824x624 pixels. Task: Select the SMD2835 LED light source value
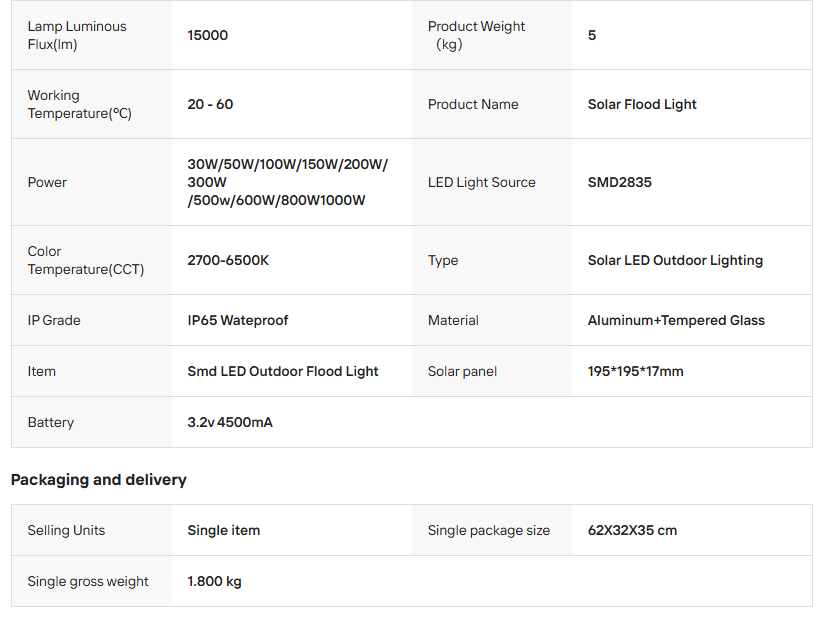click(x=619, y=182)
